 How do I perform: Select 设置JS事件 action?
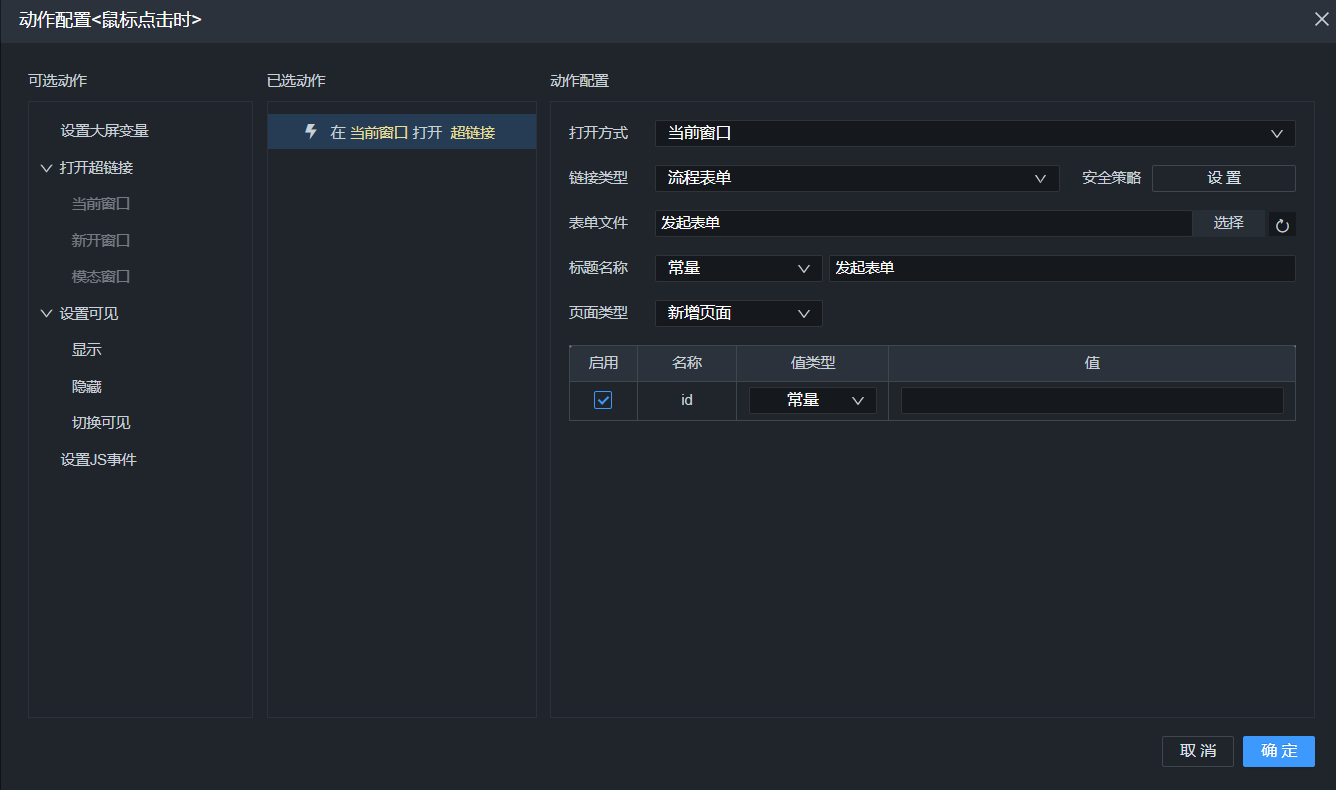[x=98, y=460]
